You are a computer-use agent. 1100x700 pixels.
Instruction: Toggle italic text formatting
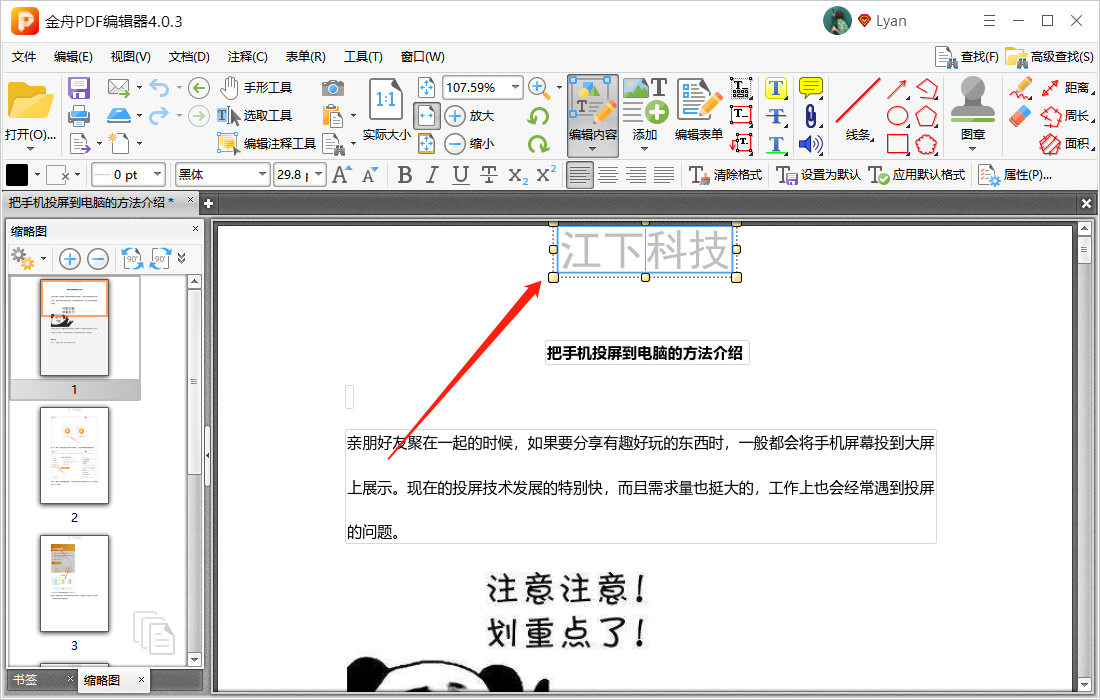431,174
